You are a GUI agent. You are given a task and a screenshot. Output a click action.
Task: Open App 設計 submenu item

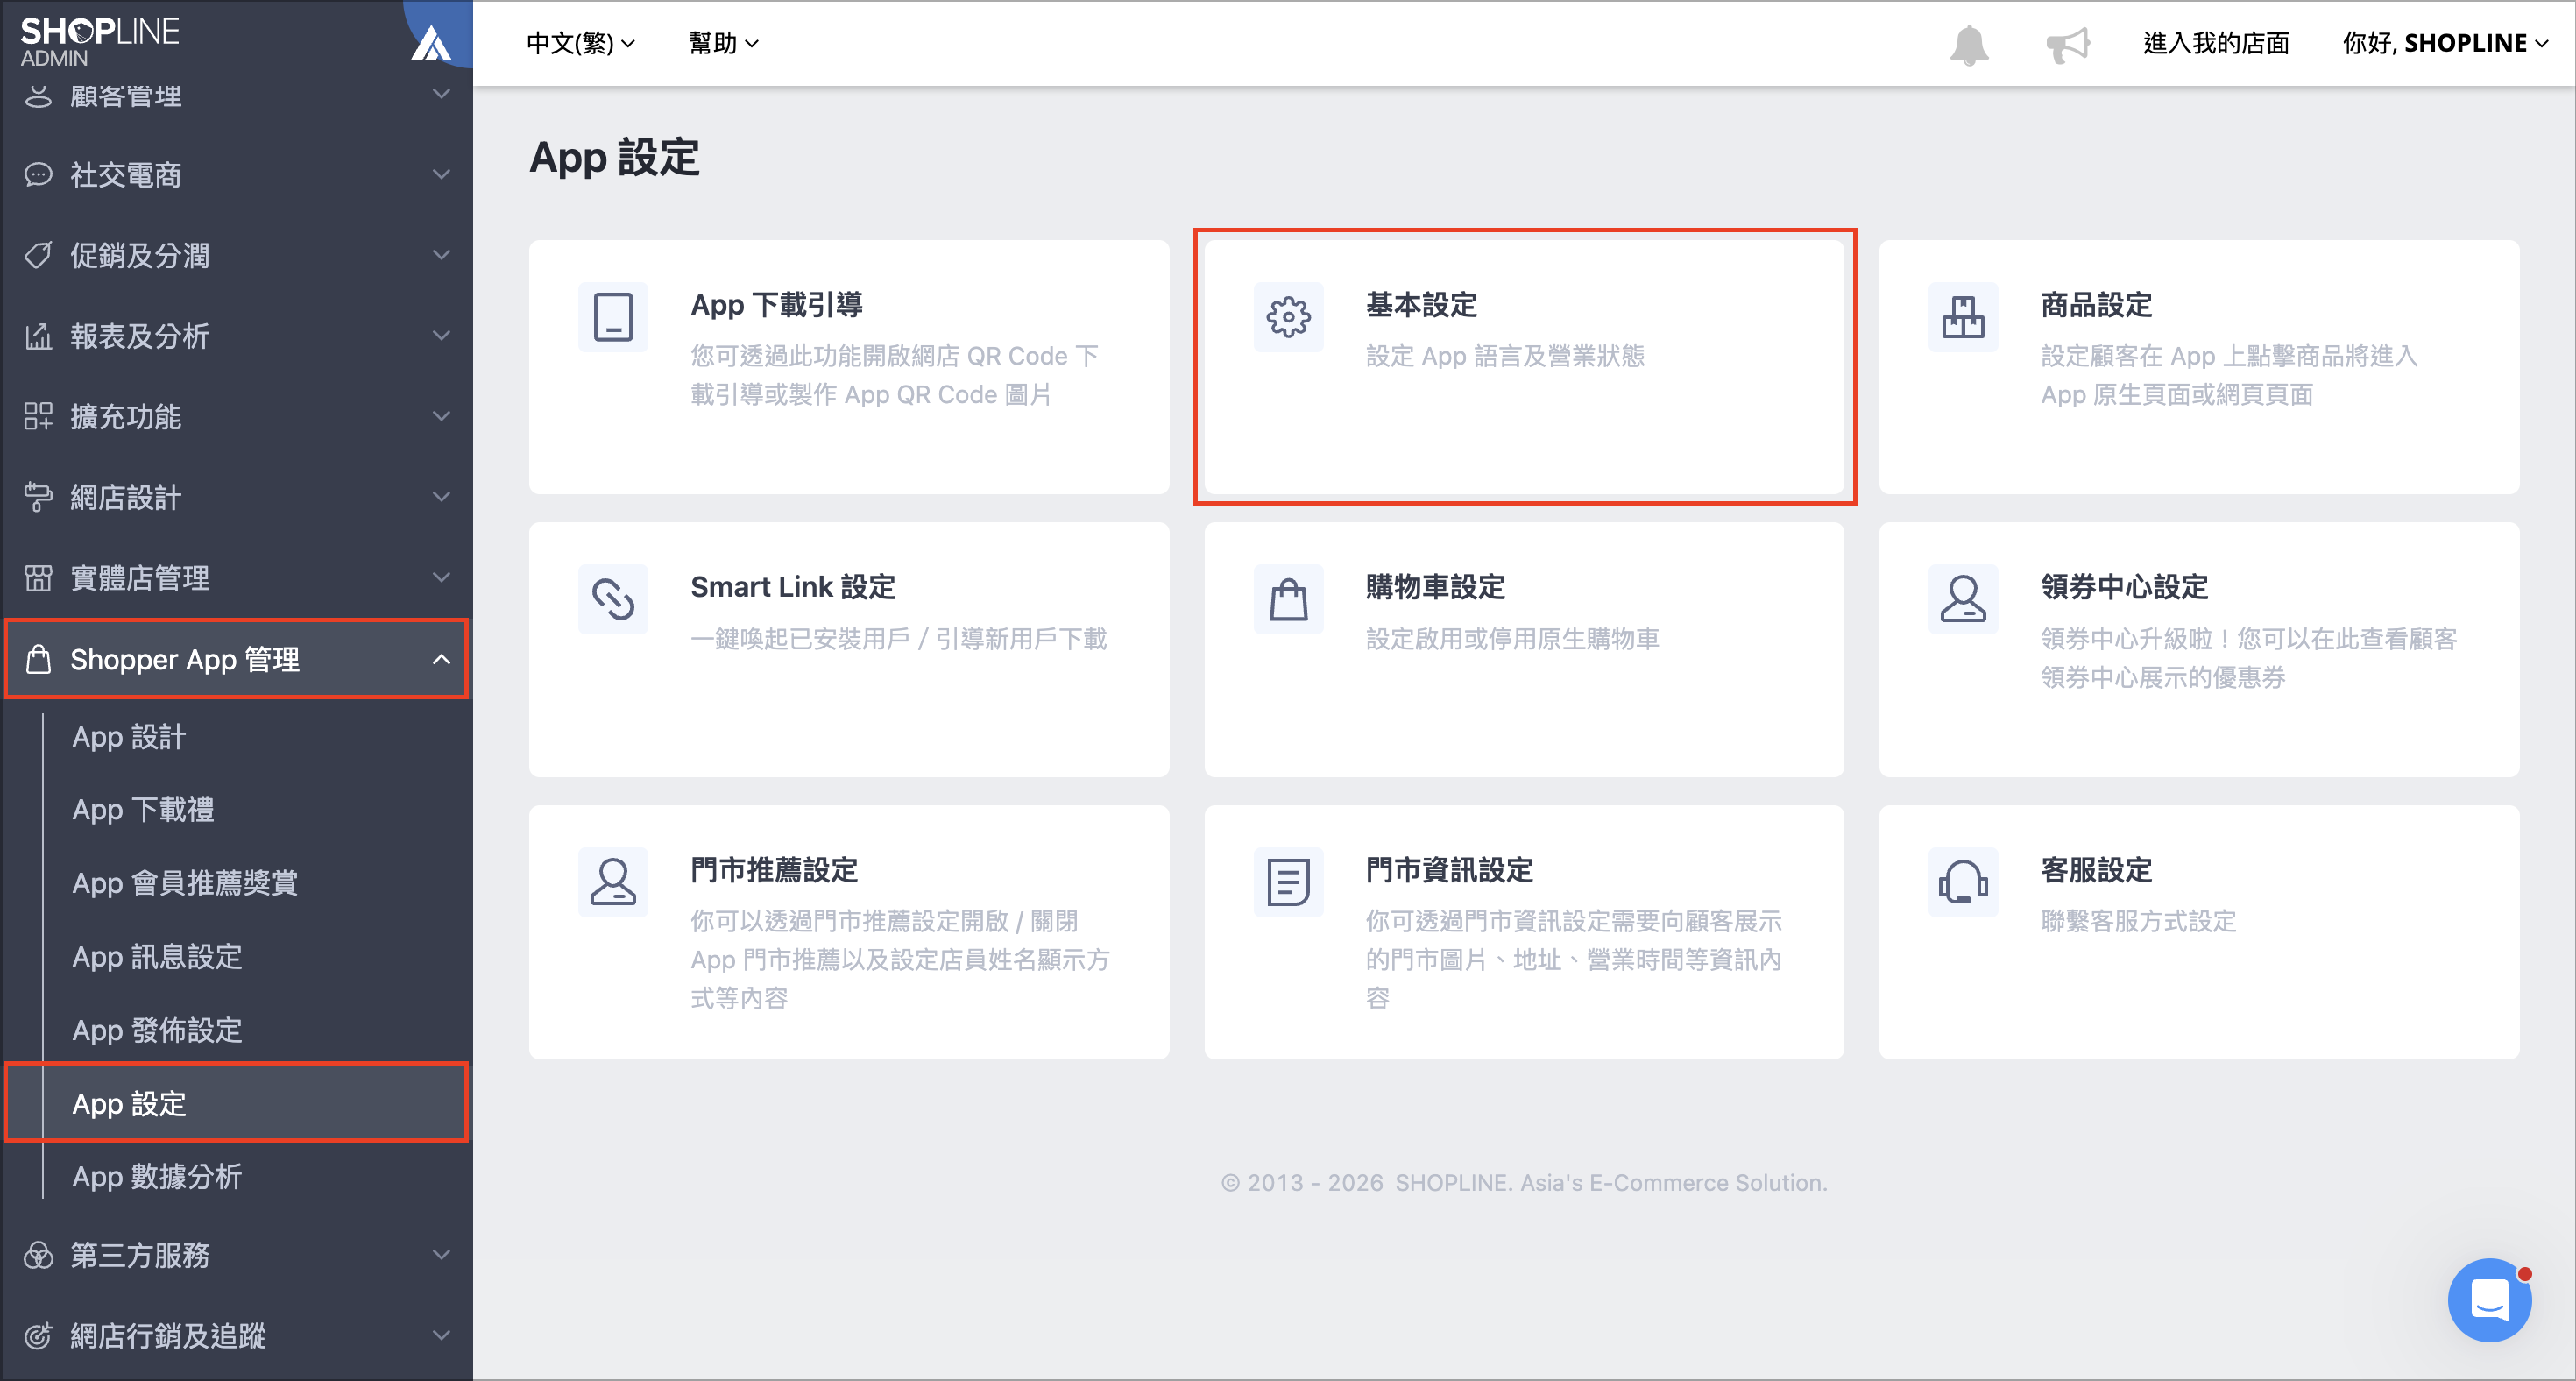[x=129, y=737]
